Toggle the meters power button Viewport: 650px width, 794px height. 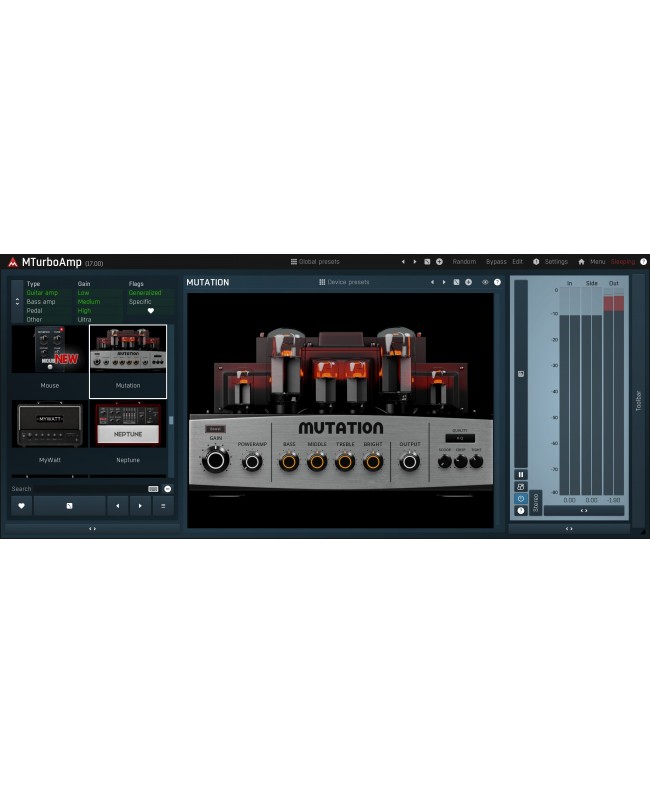[521, 499]
